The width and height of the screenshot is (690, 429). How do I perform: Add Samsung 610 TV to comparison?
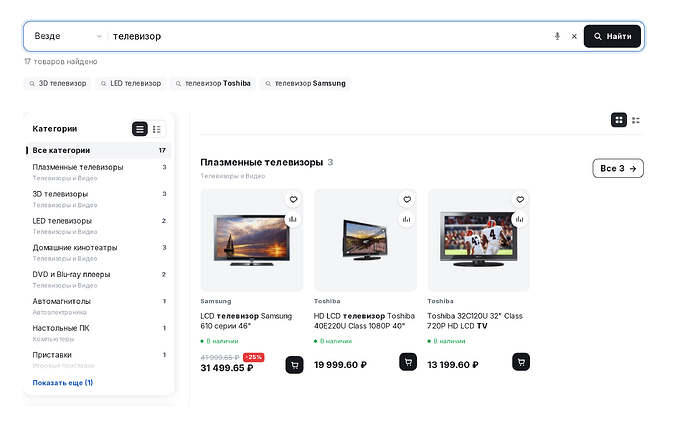(x=293, y=219)
